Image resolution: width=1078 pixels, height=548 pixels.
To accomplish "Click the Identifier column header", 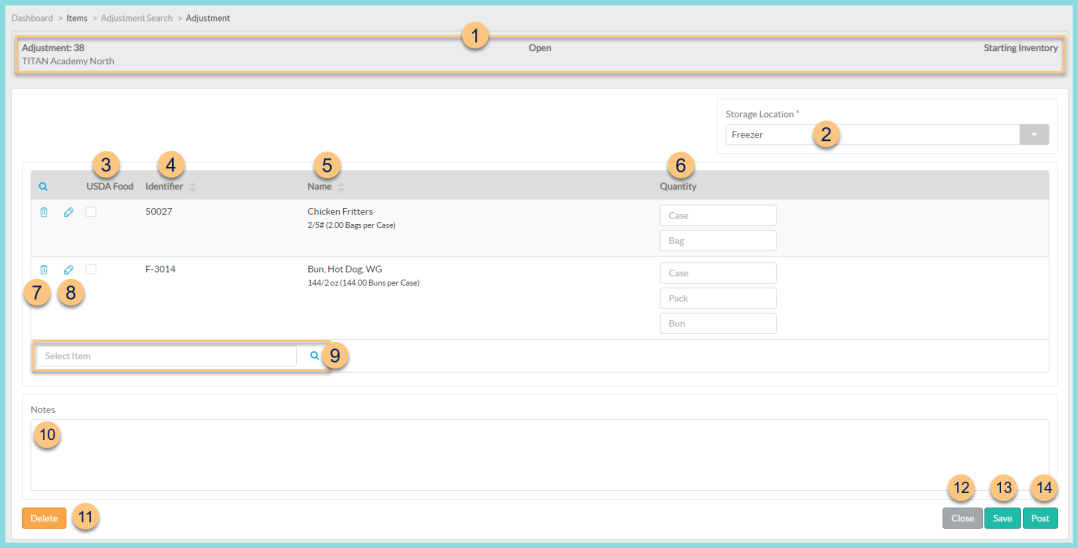I will tap(164, 186).
